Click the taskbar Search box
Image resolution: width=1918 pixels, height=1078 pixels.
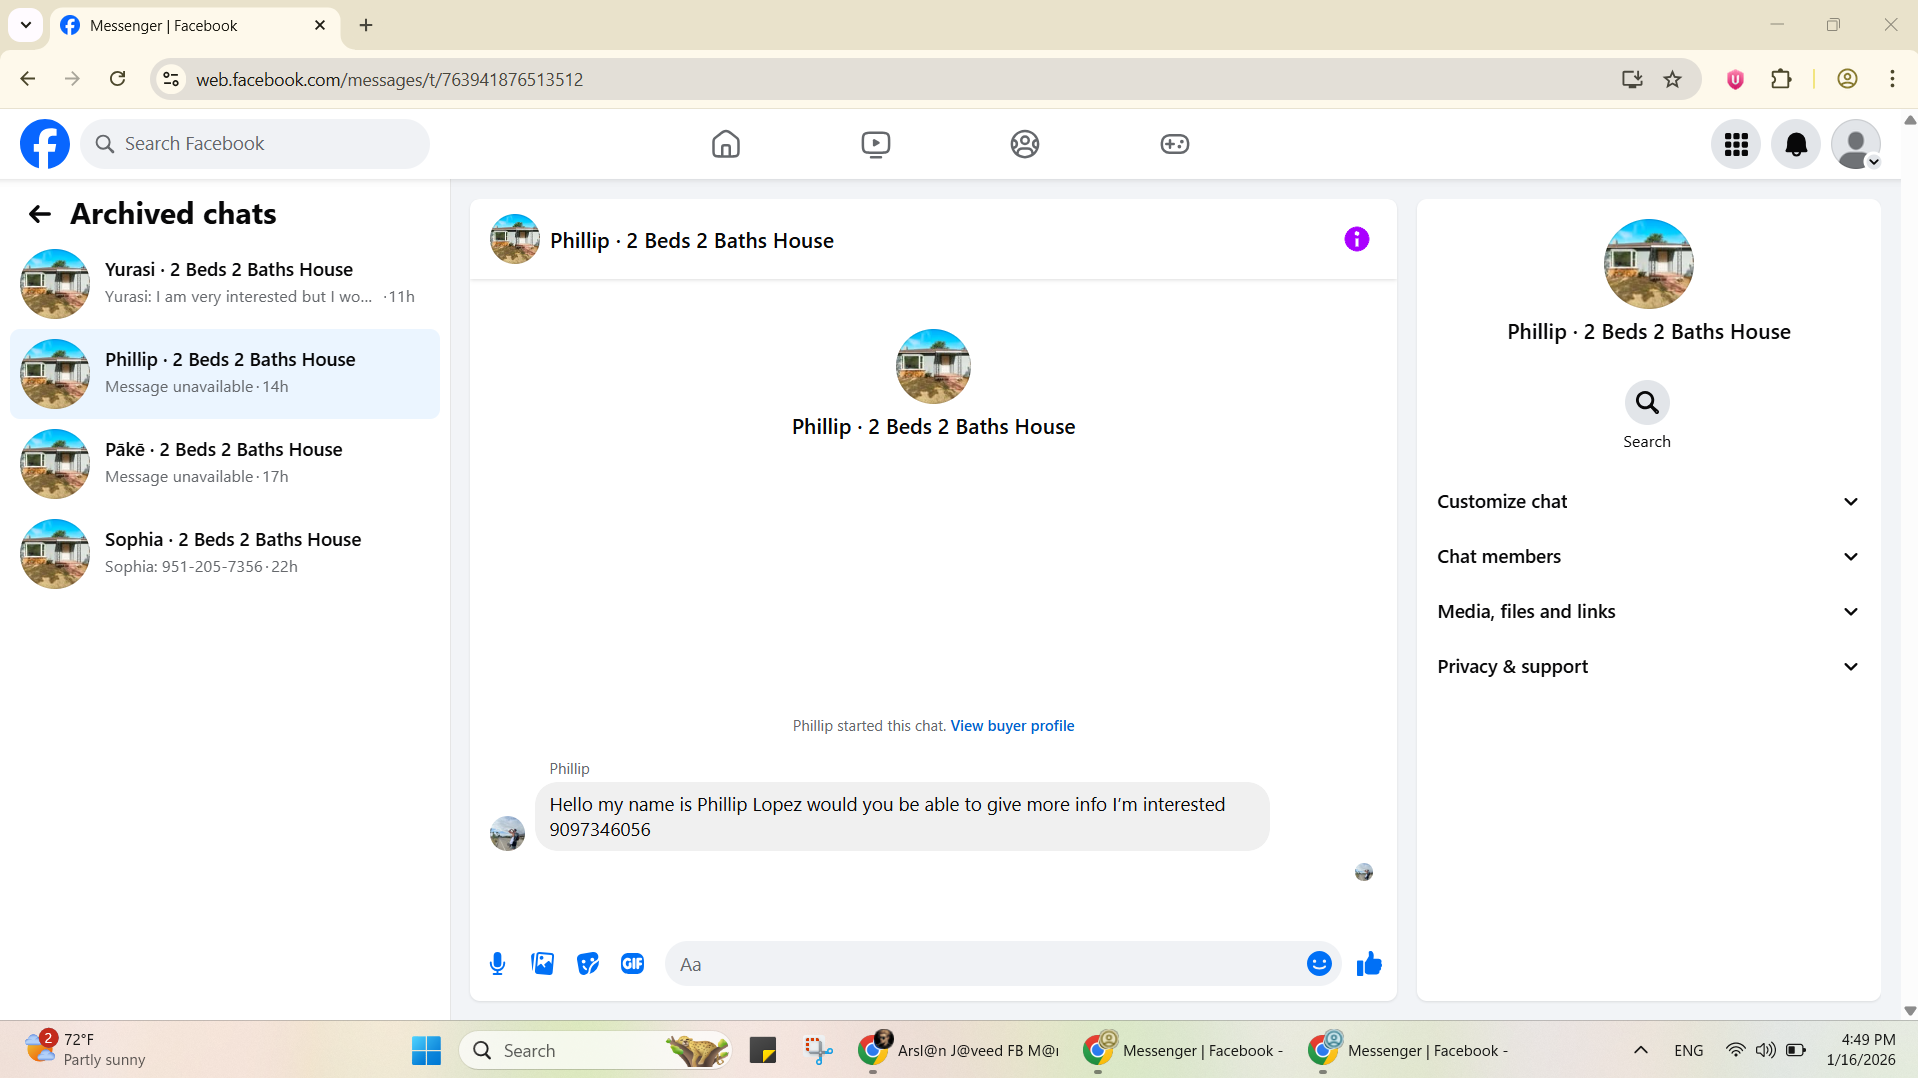(595, 1050)
